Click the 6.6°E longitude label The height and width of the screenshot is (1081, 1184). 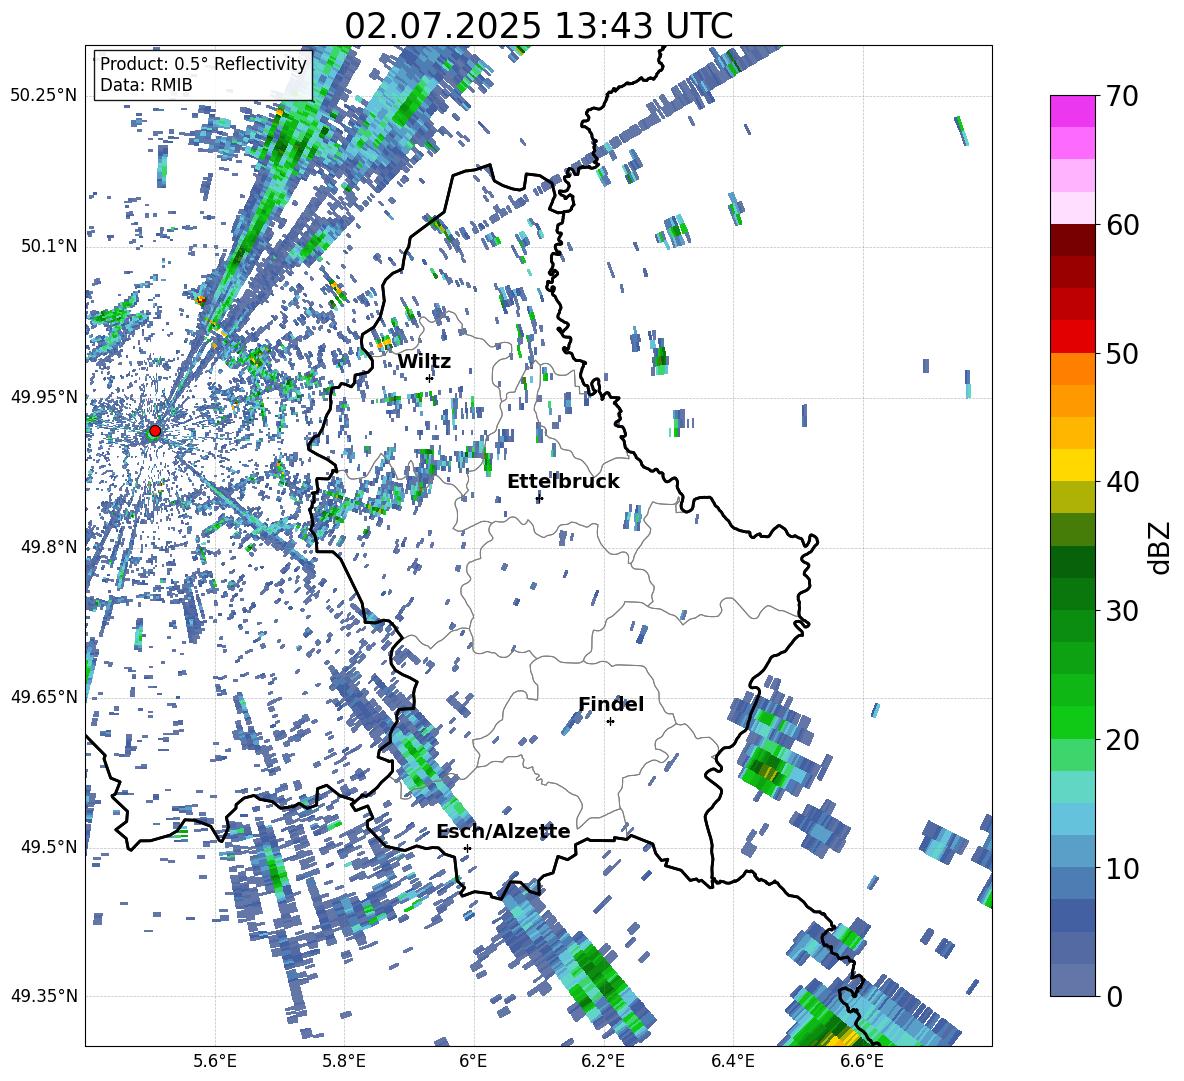pos(862,1061)
